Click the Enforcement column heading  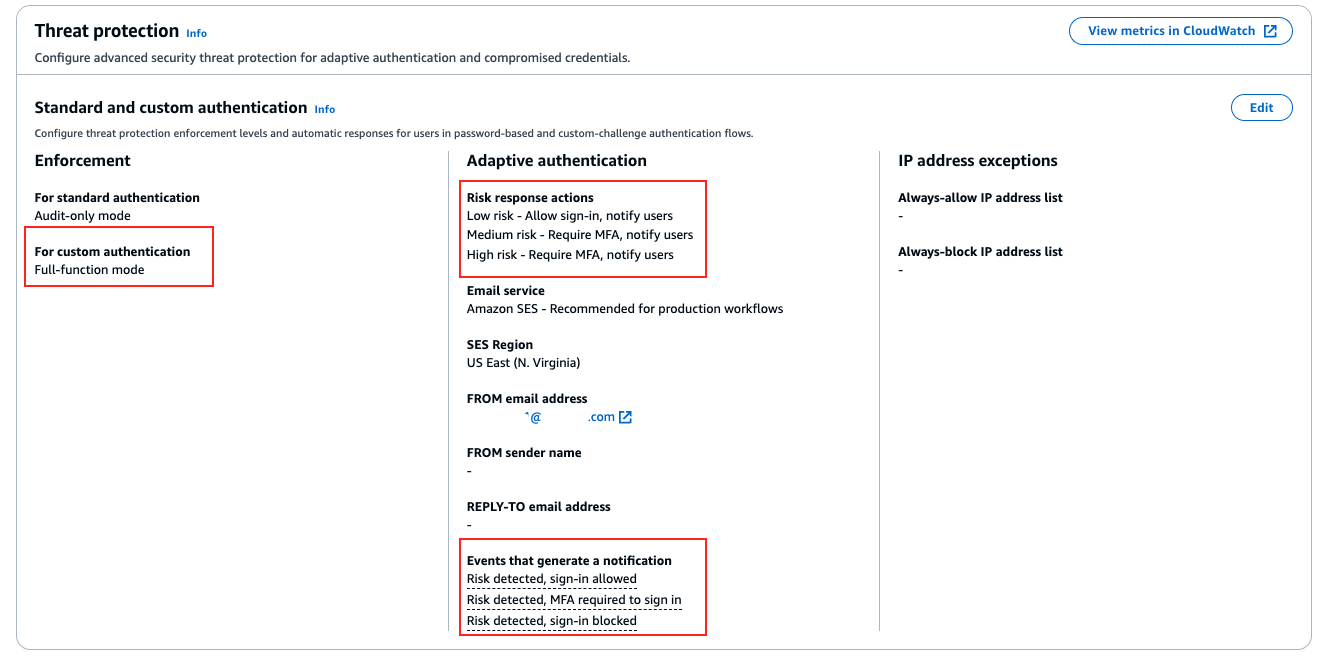click(x=82, y=160)
